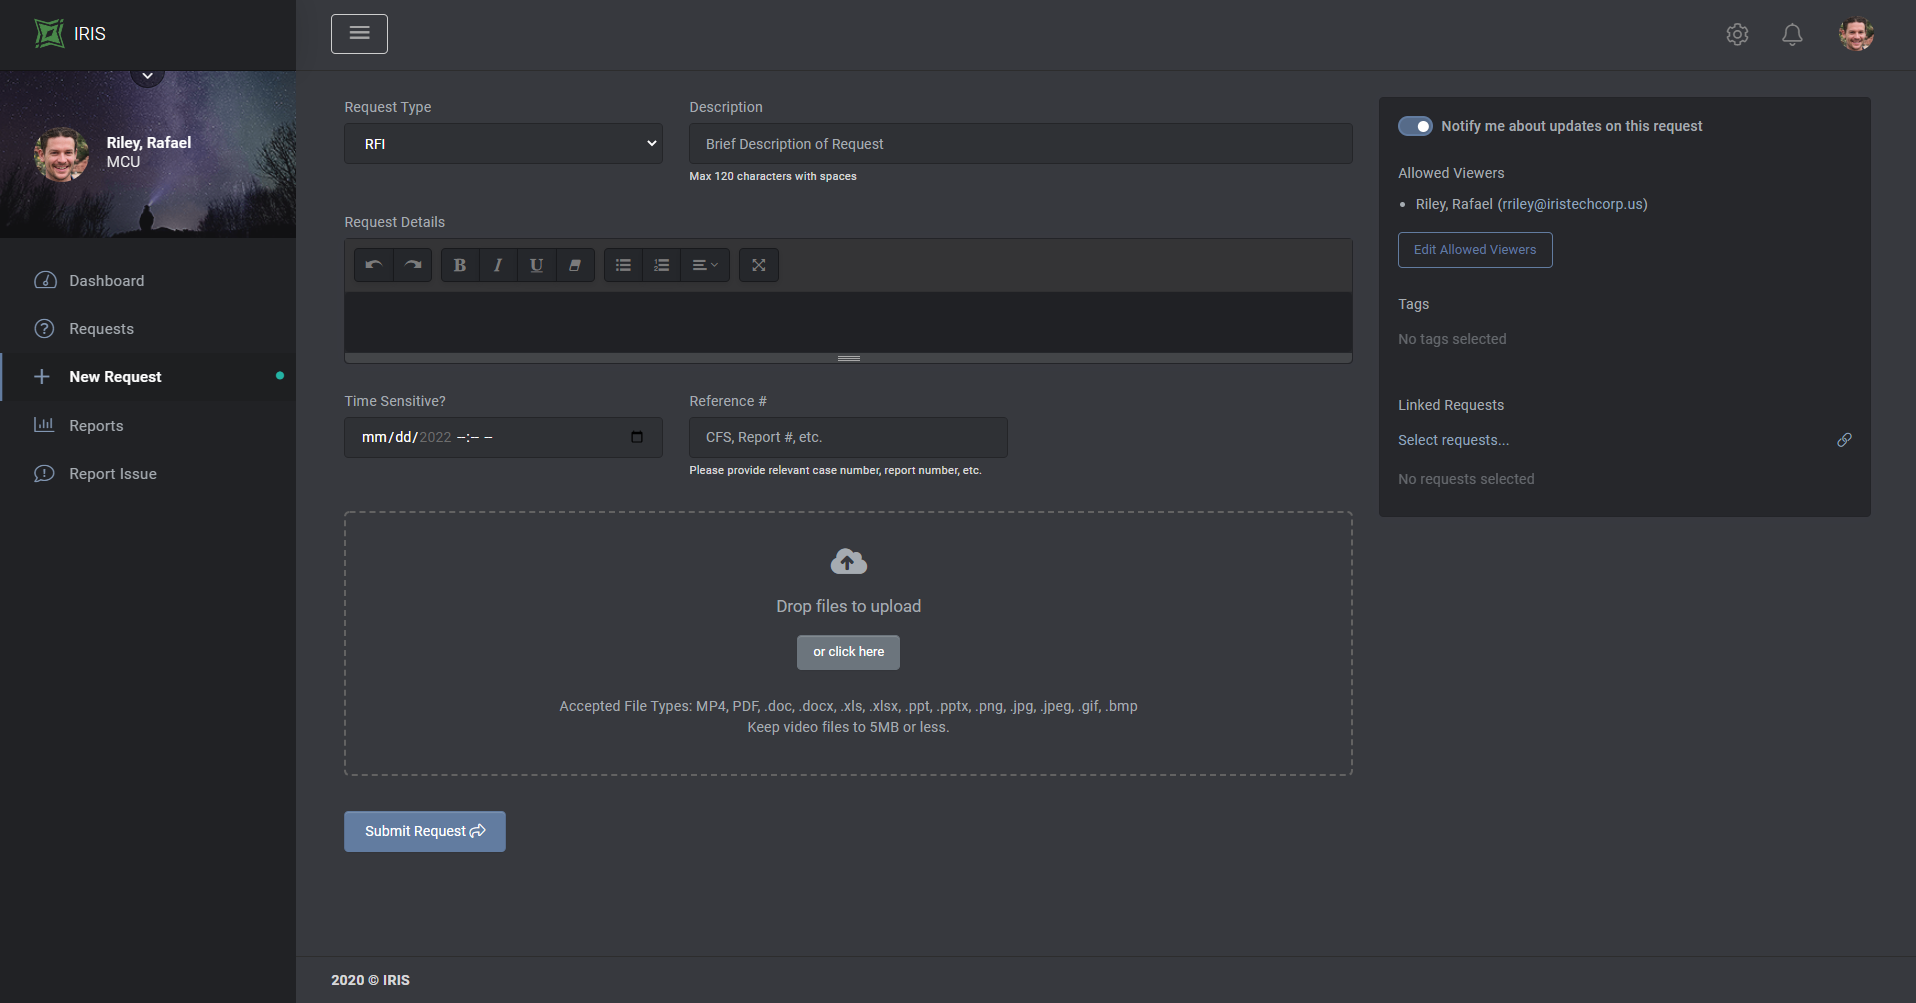Click the Brief Description of Request field

pyautogui.click(x=1019, y=143)
